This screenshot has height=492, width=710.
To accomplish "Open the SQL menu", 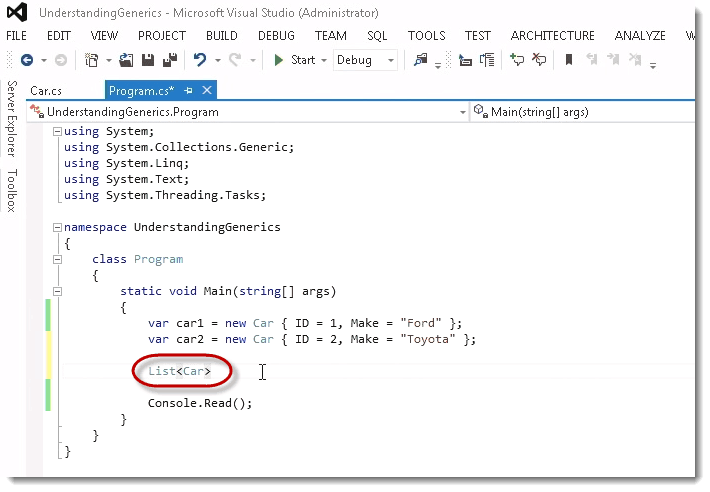I will tap(377, 36).
